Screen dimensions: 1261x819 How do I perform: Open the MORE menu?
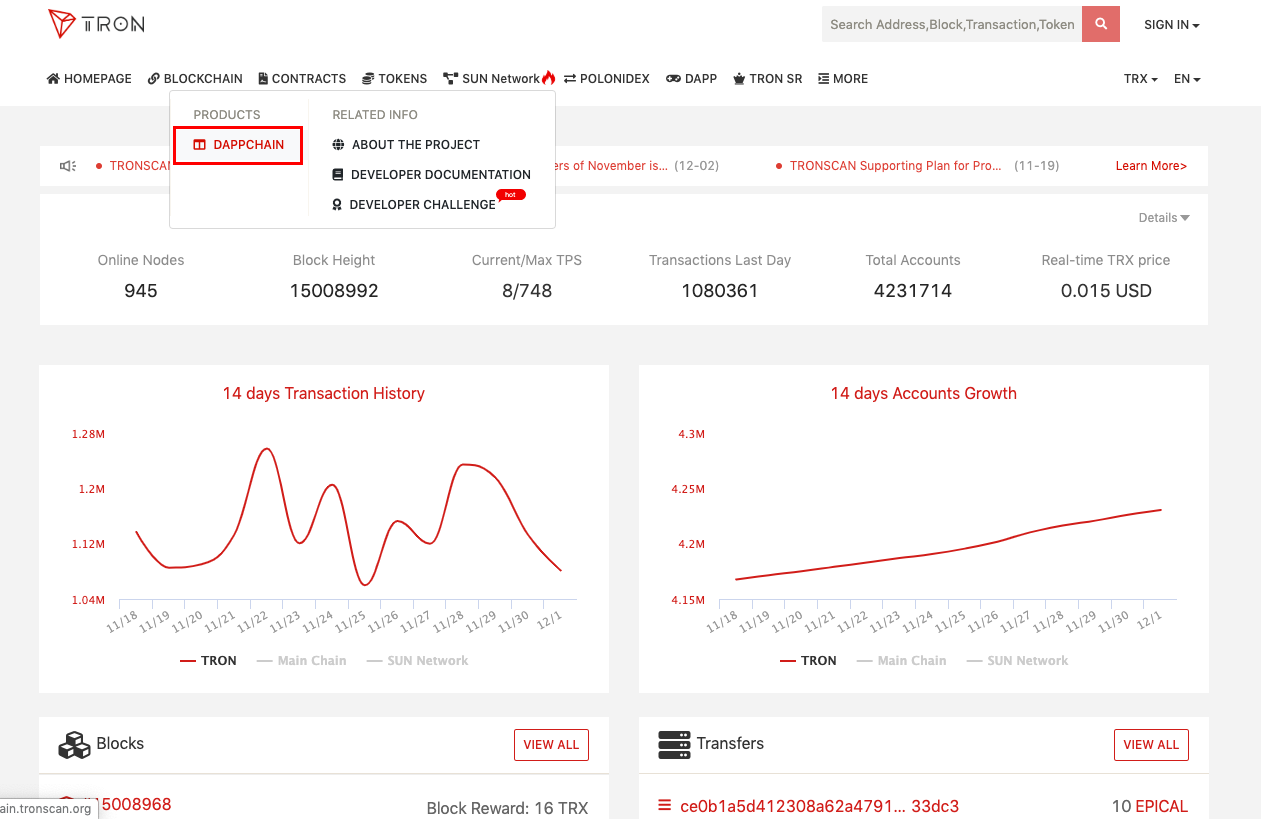843,79
